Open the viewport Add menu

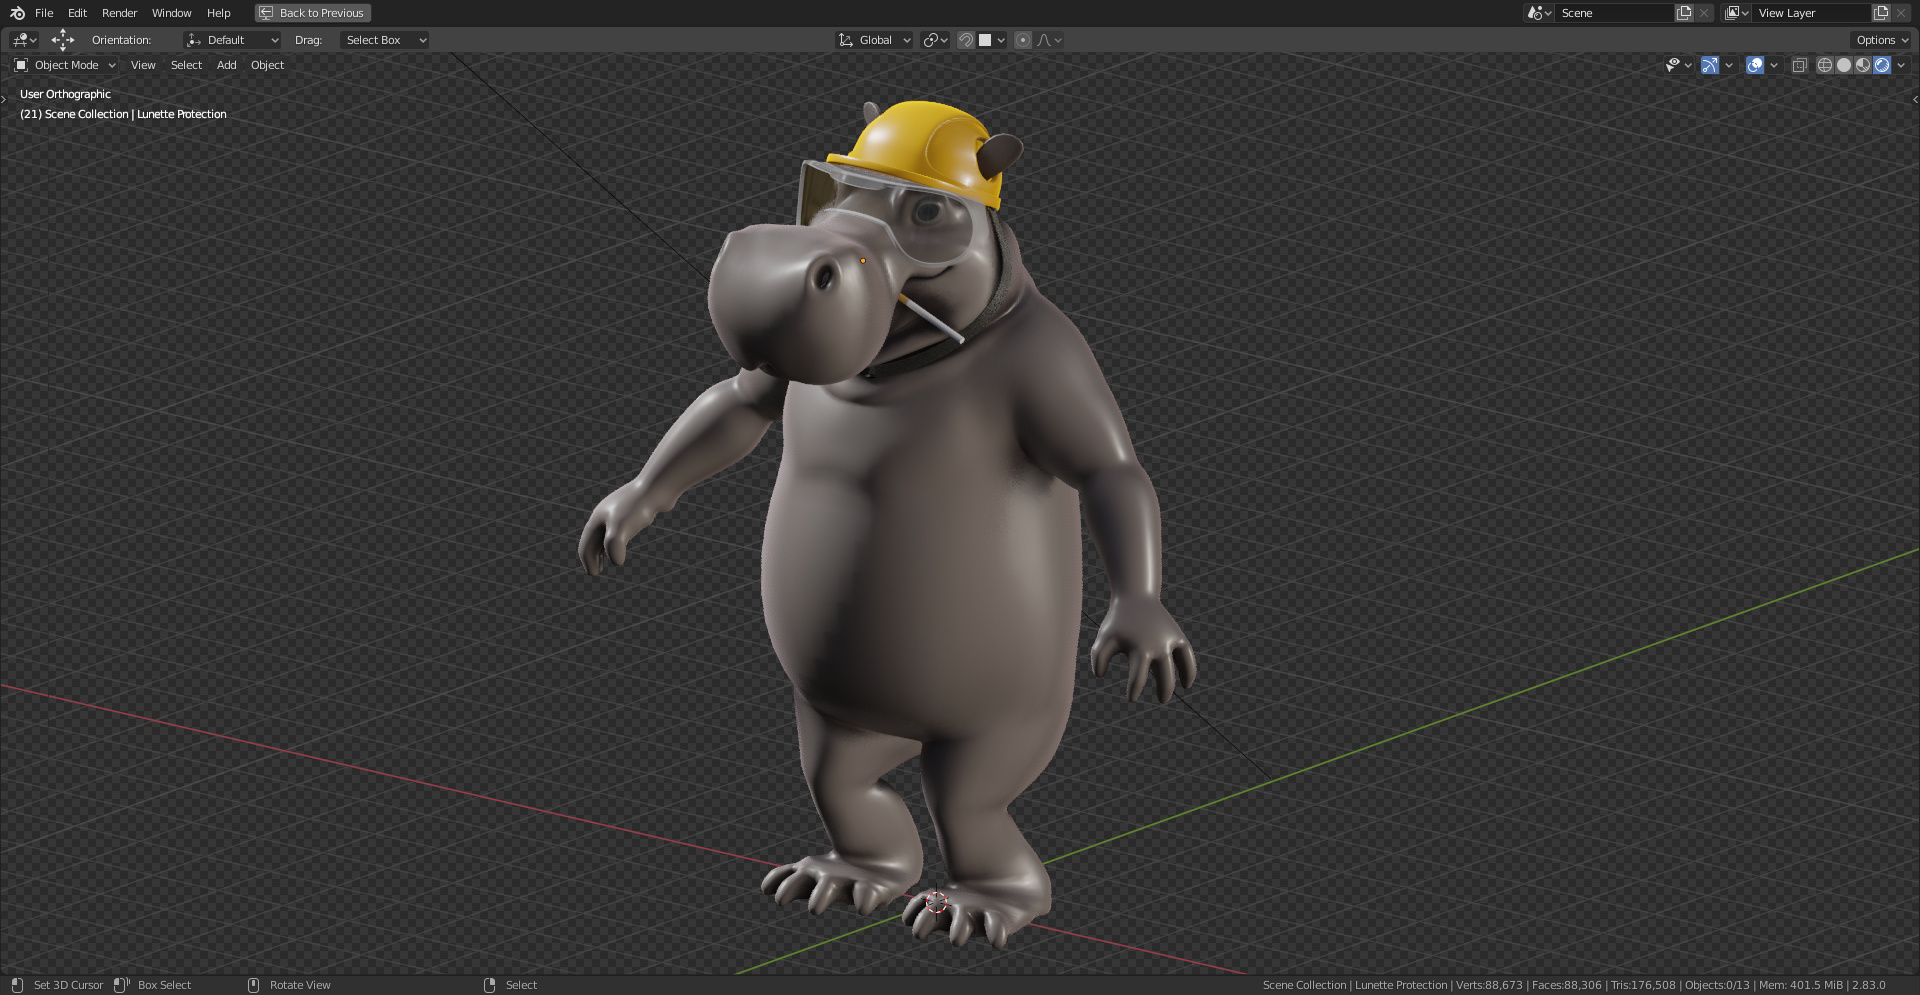227,65
